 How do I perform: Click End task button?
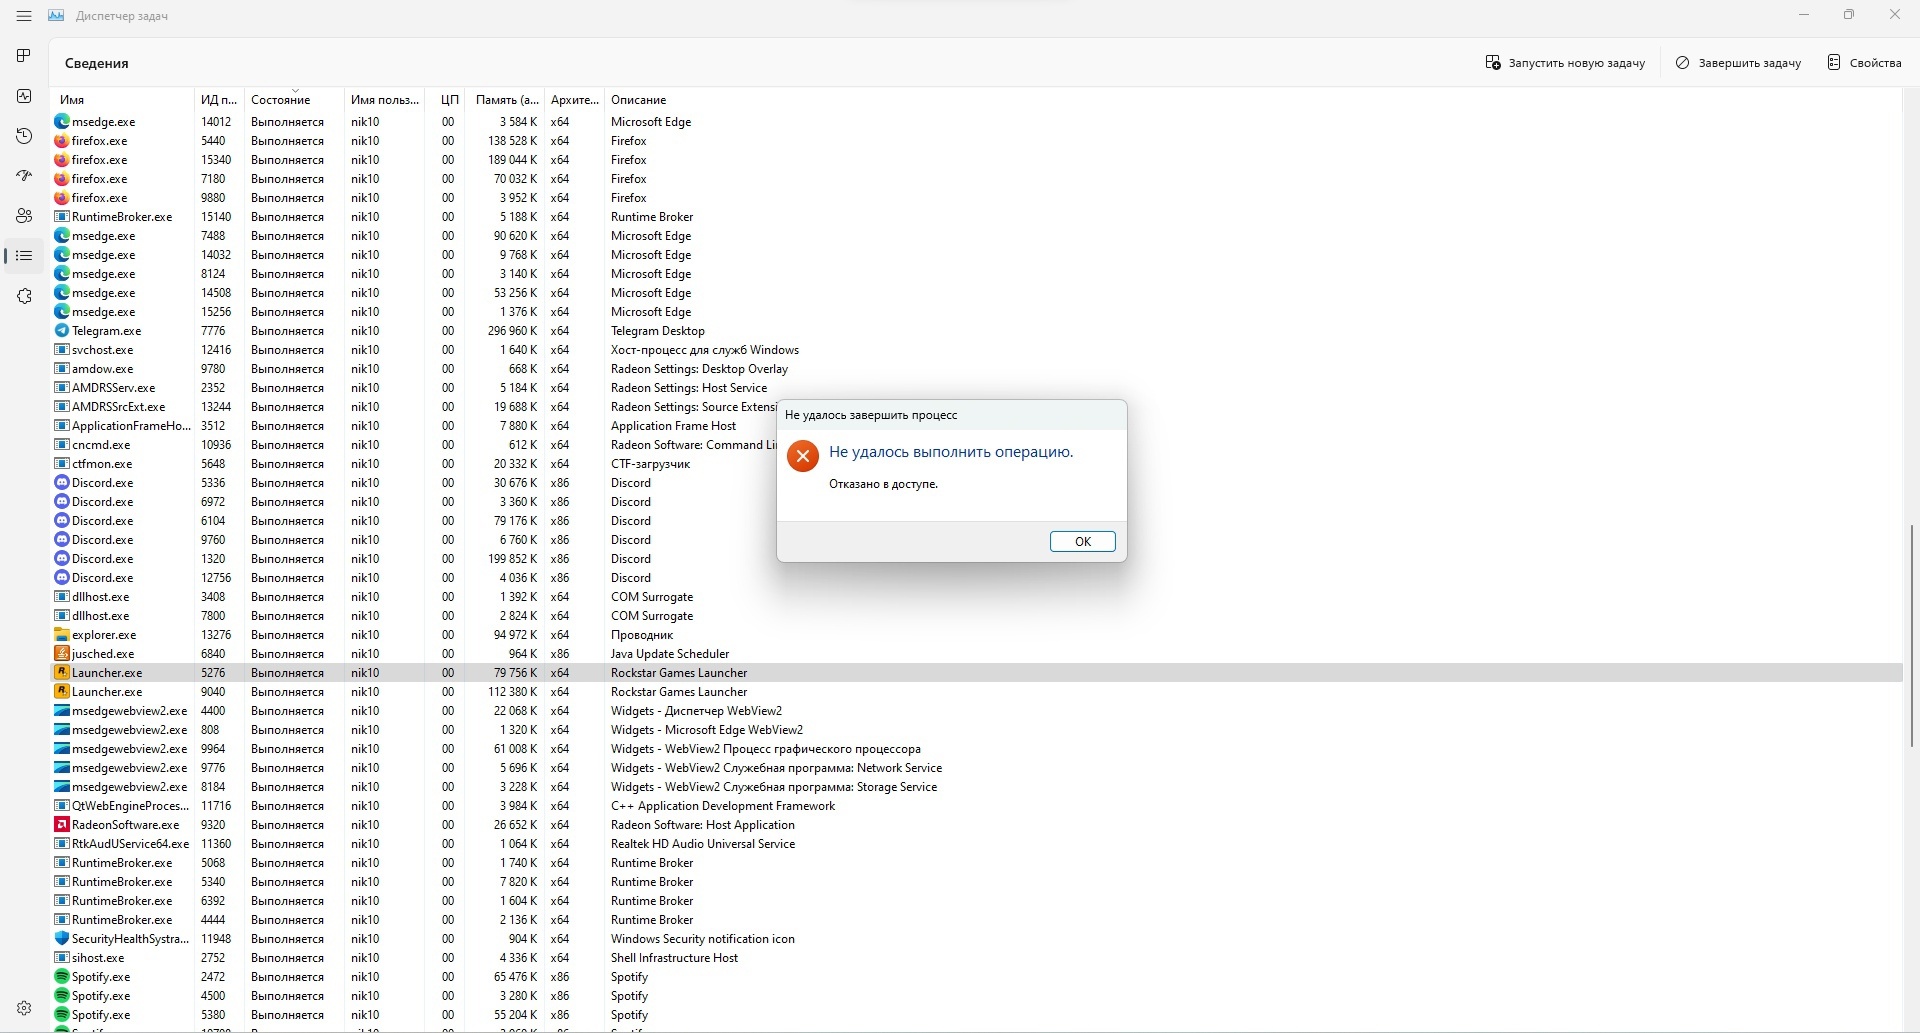click(1738, 63)
